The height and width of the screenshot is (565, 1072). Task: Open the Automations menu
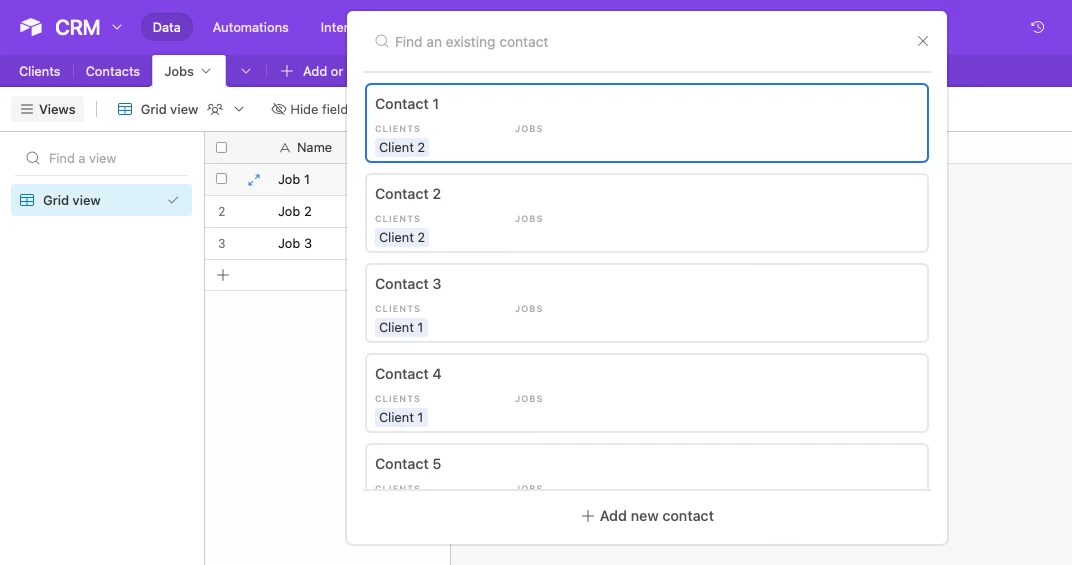pos(250,27)
